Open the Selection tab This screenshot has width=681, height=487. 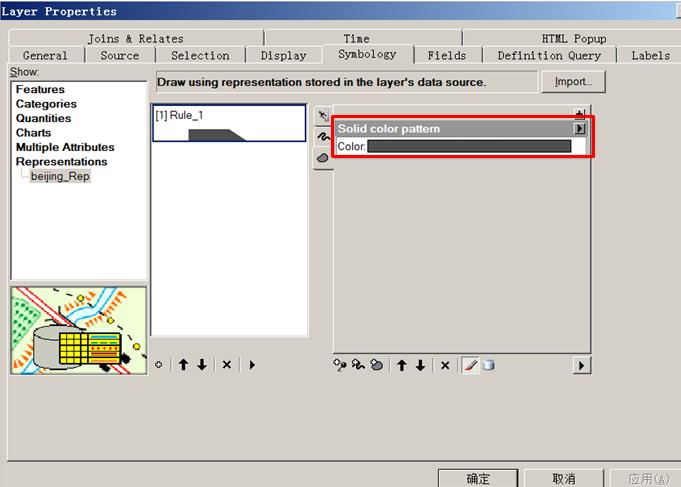point(200,55)
